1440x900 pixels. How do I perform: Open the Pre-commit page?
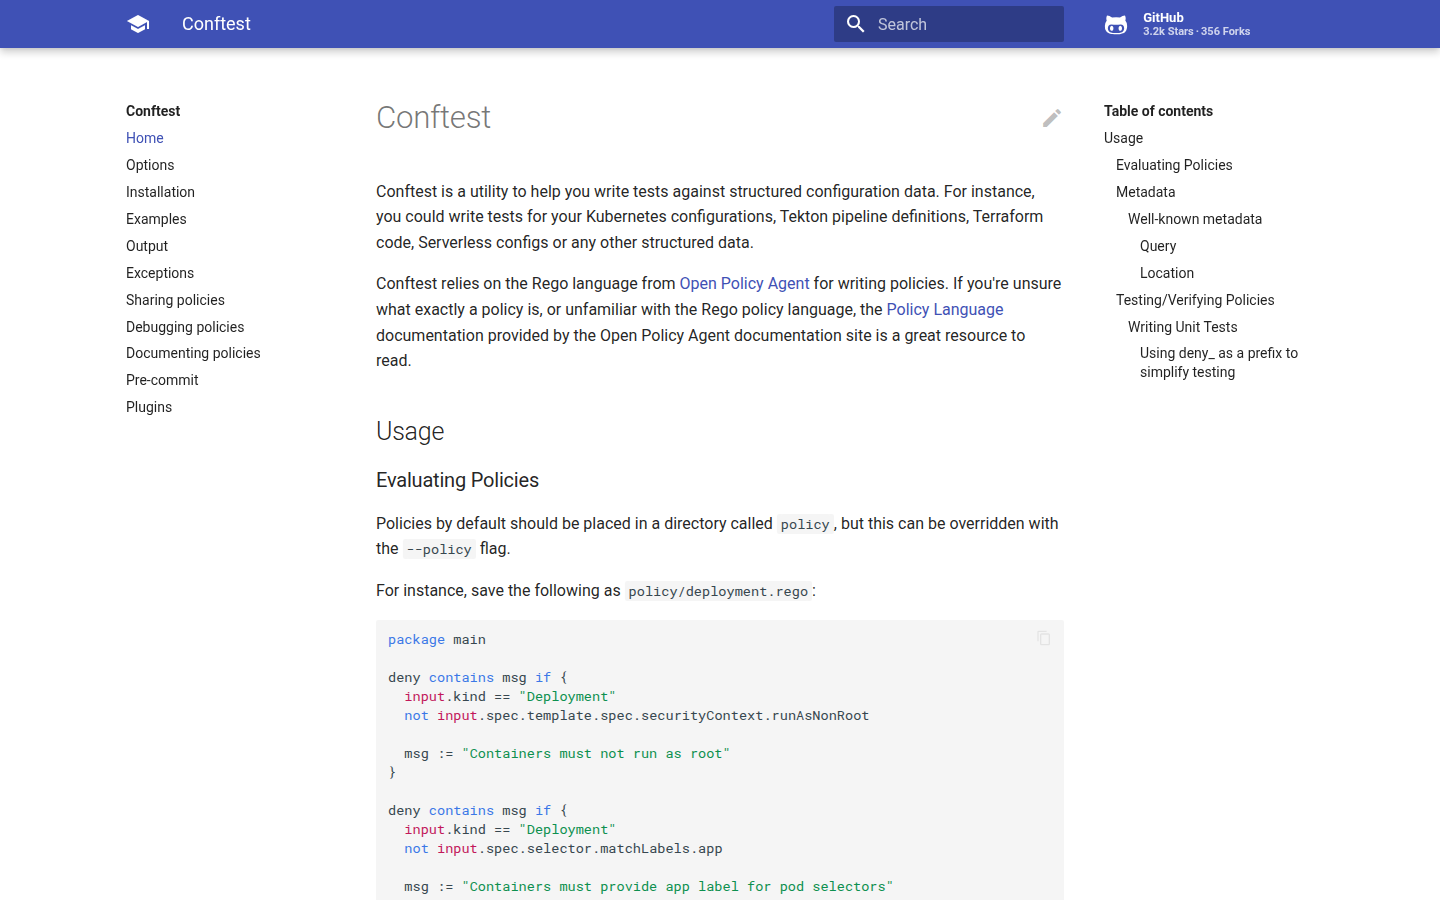(162, 380)
